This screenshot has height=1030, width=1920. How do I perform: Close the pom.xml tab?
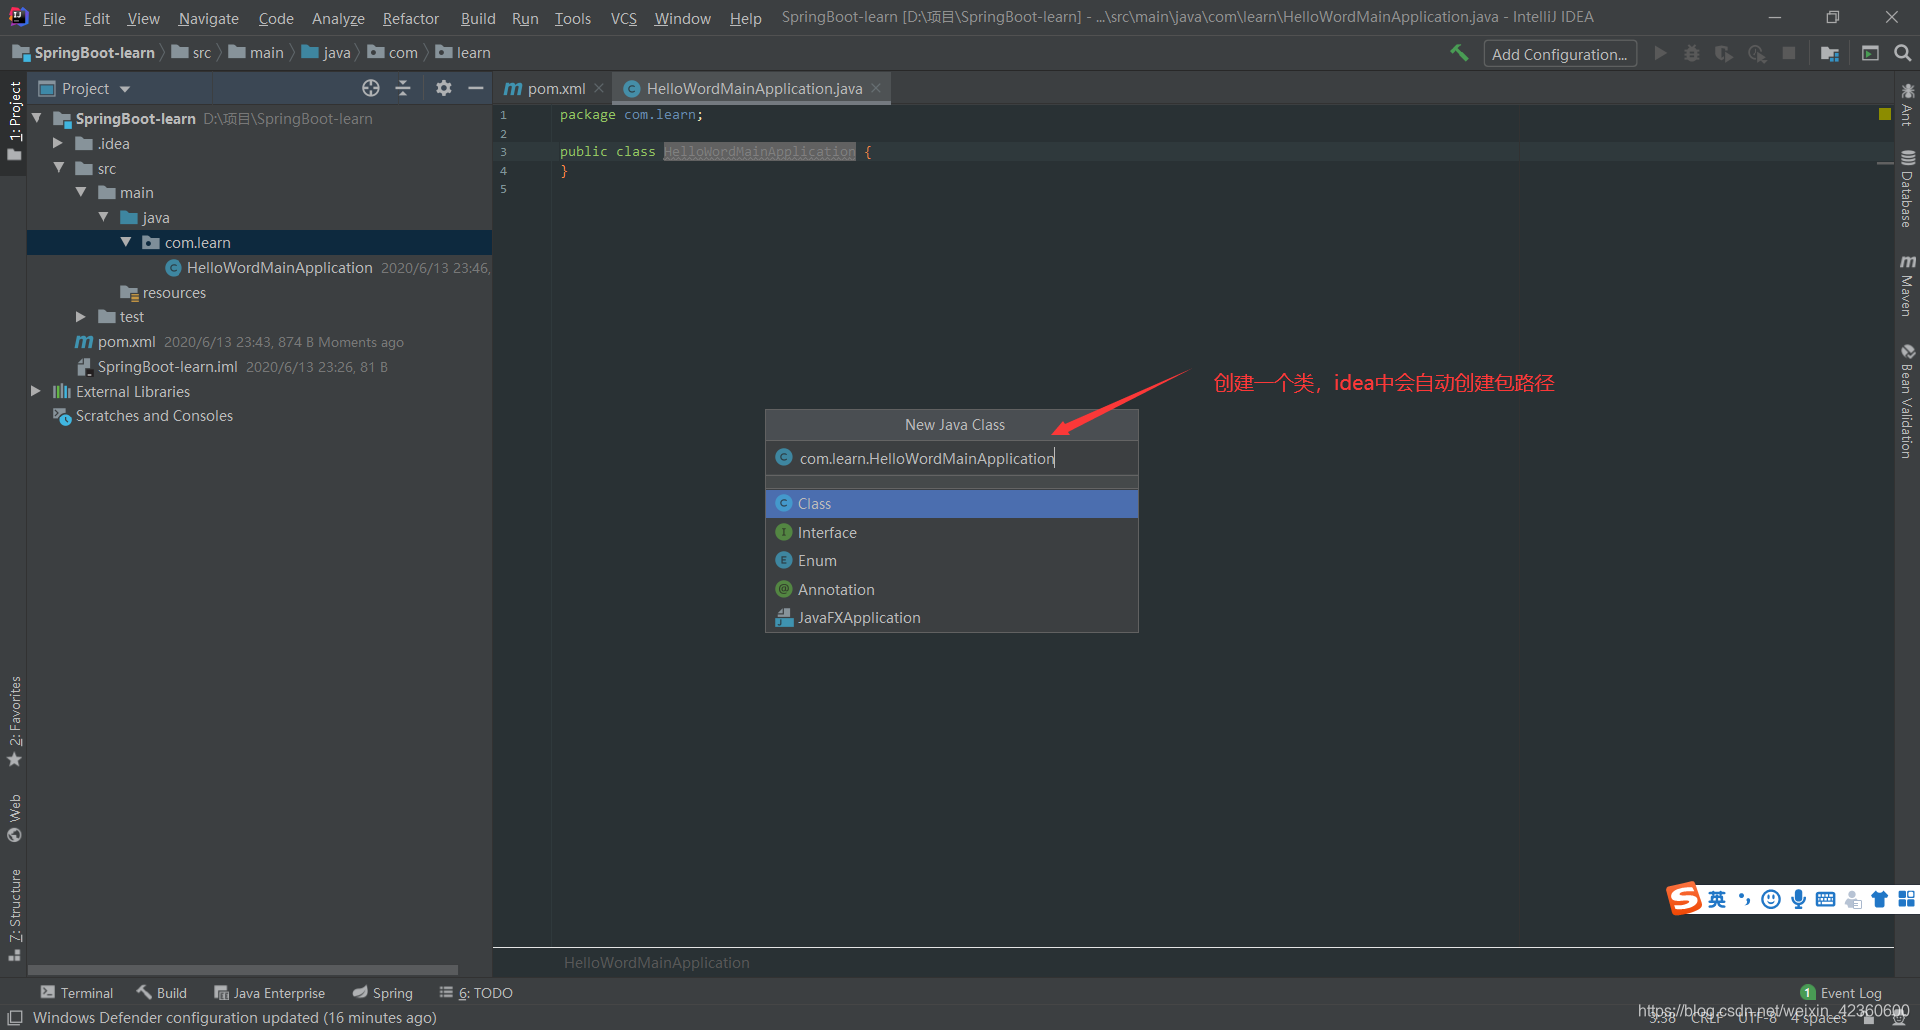click(599, 88)
